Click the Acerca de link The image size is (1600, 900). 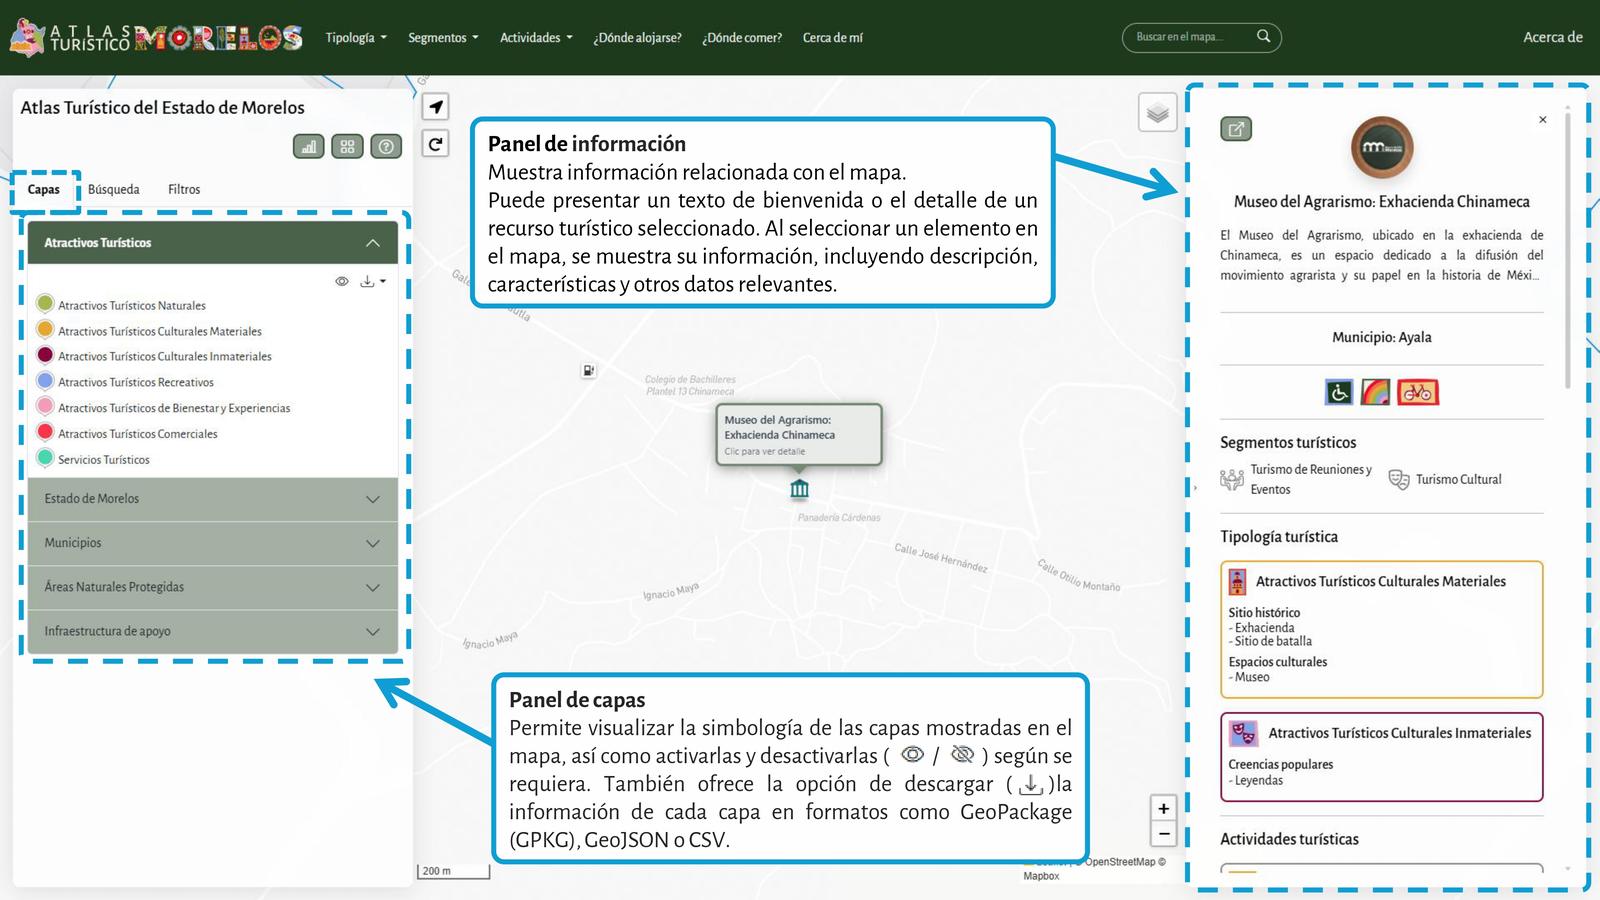[x=1552, y=37]
